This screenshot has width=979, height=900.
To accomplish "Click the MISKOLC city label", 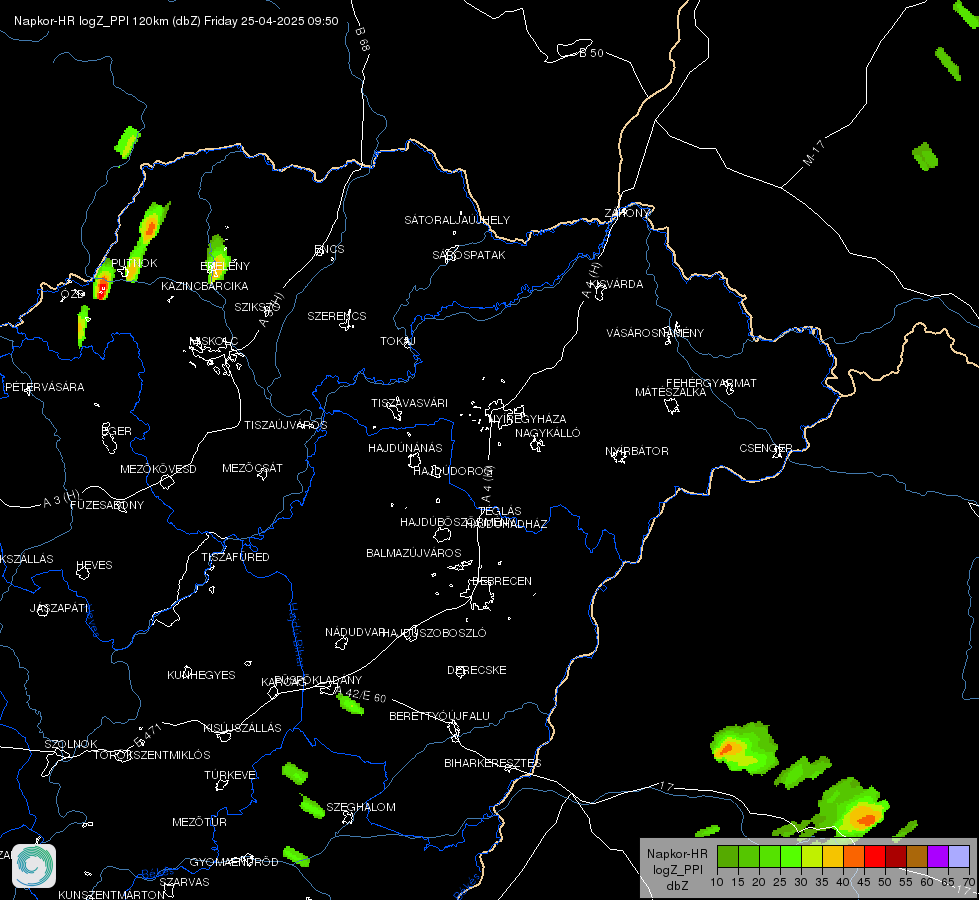I will pyautogui.click(x=214, y=341).
